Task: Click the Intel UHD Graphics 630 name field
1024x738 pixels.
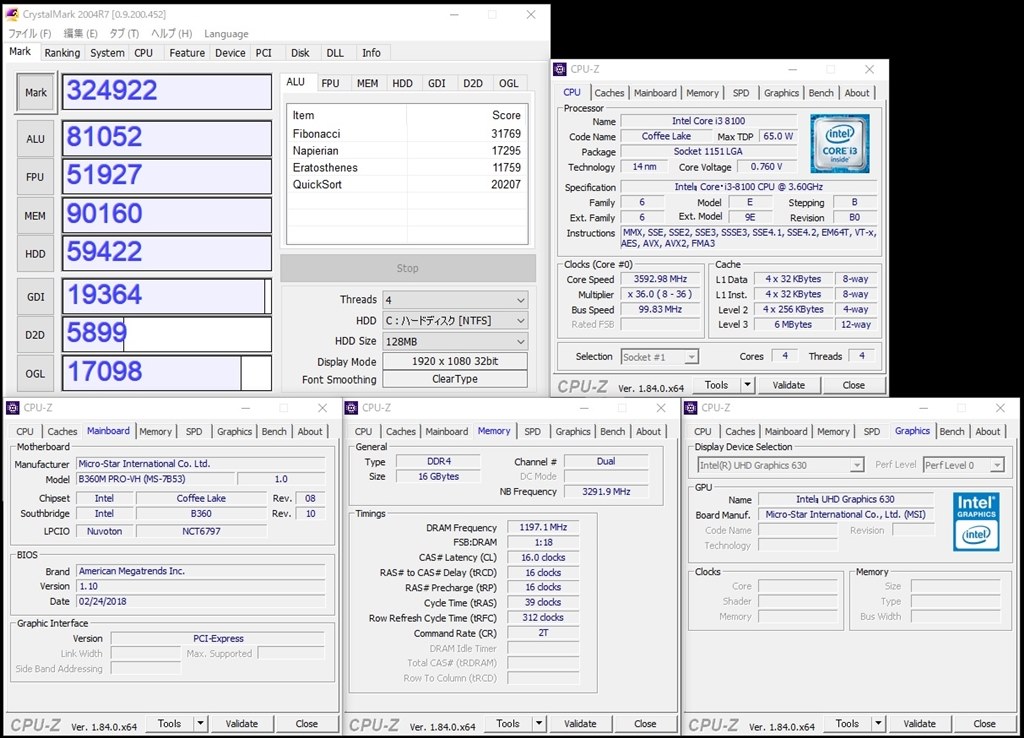Action: [x=845, y=499]
